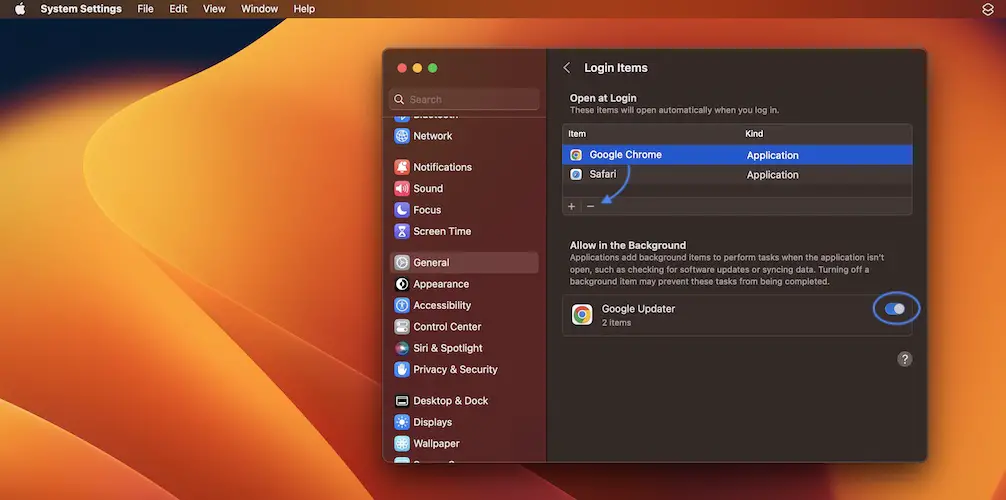Zoom window with green button
Screen dimensions: 1006x500
pyautogui.click(x=432, y=68)
